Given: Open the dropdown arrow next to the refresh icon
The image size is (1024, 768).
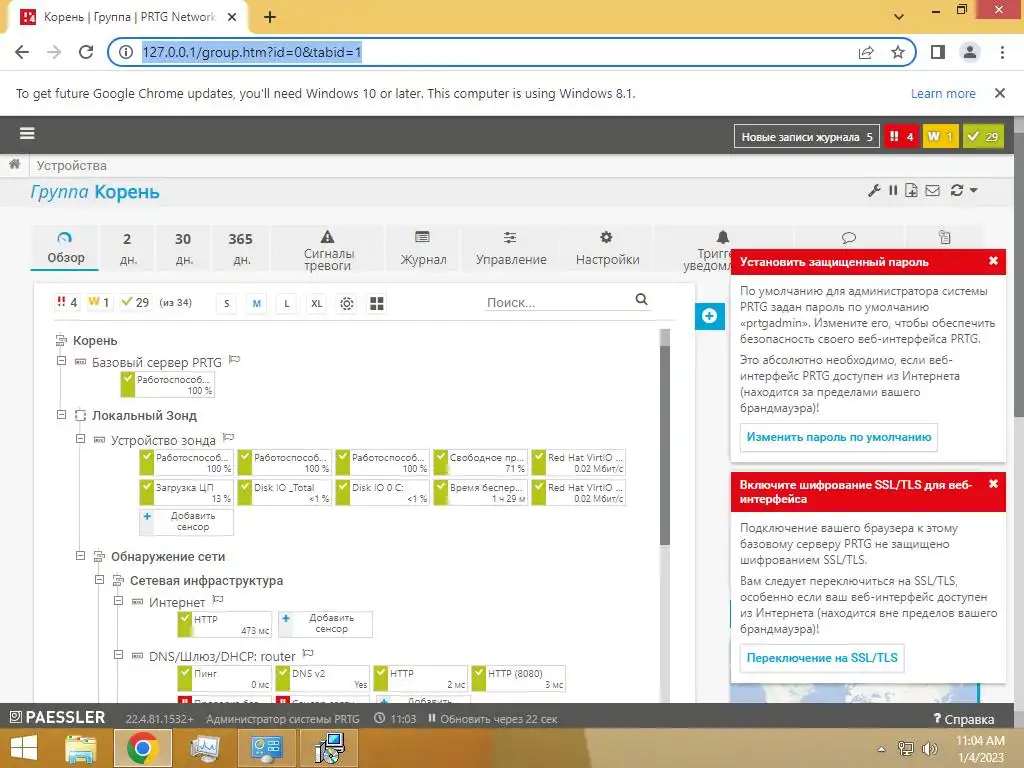Looking at the screenshot, I should 974,191.
